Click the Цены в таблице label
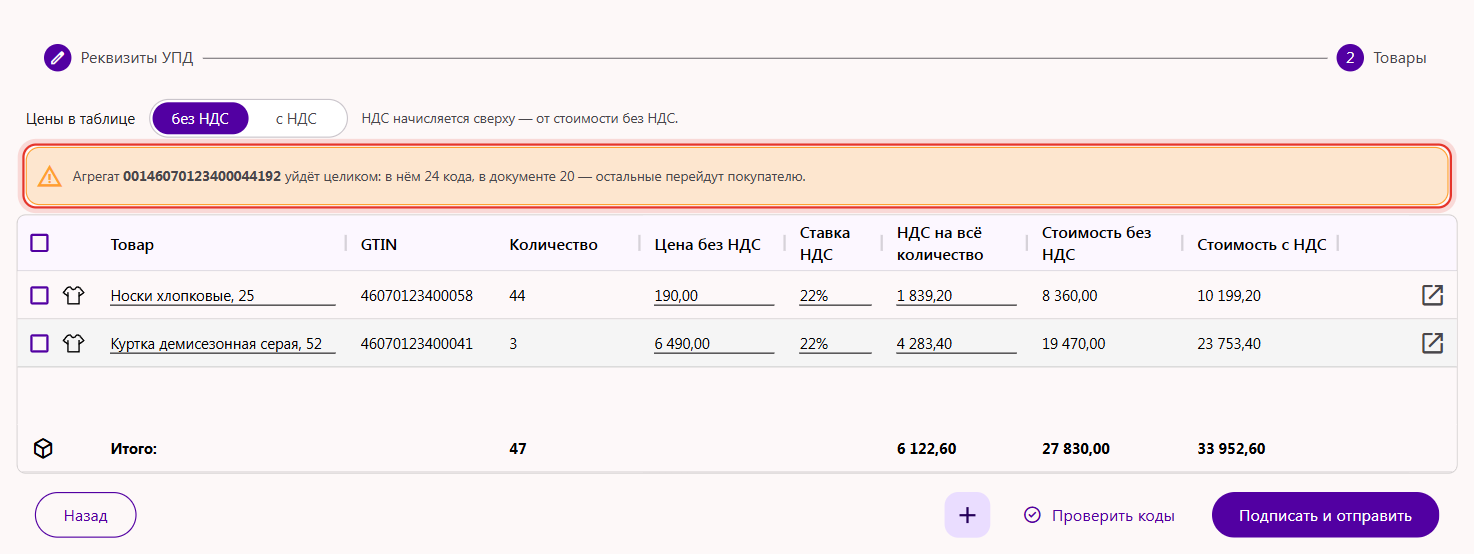This screenshot has height=554, width=1474. (81, 118)
